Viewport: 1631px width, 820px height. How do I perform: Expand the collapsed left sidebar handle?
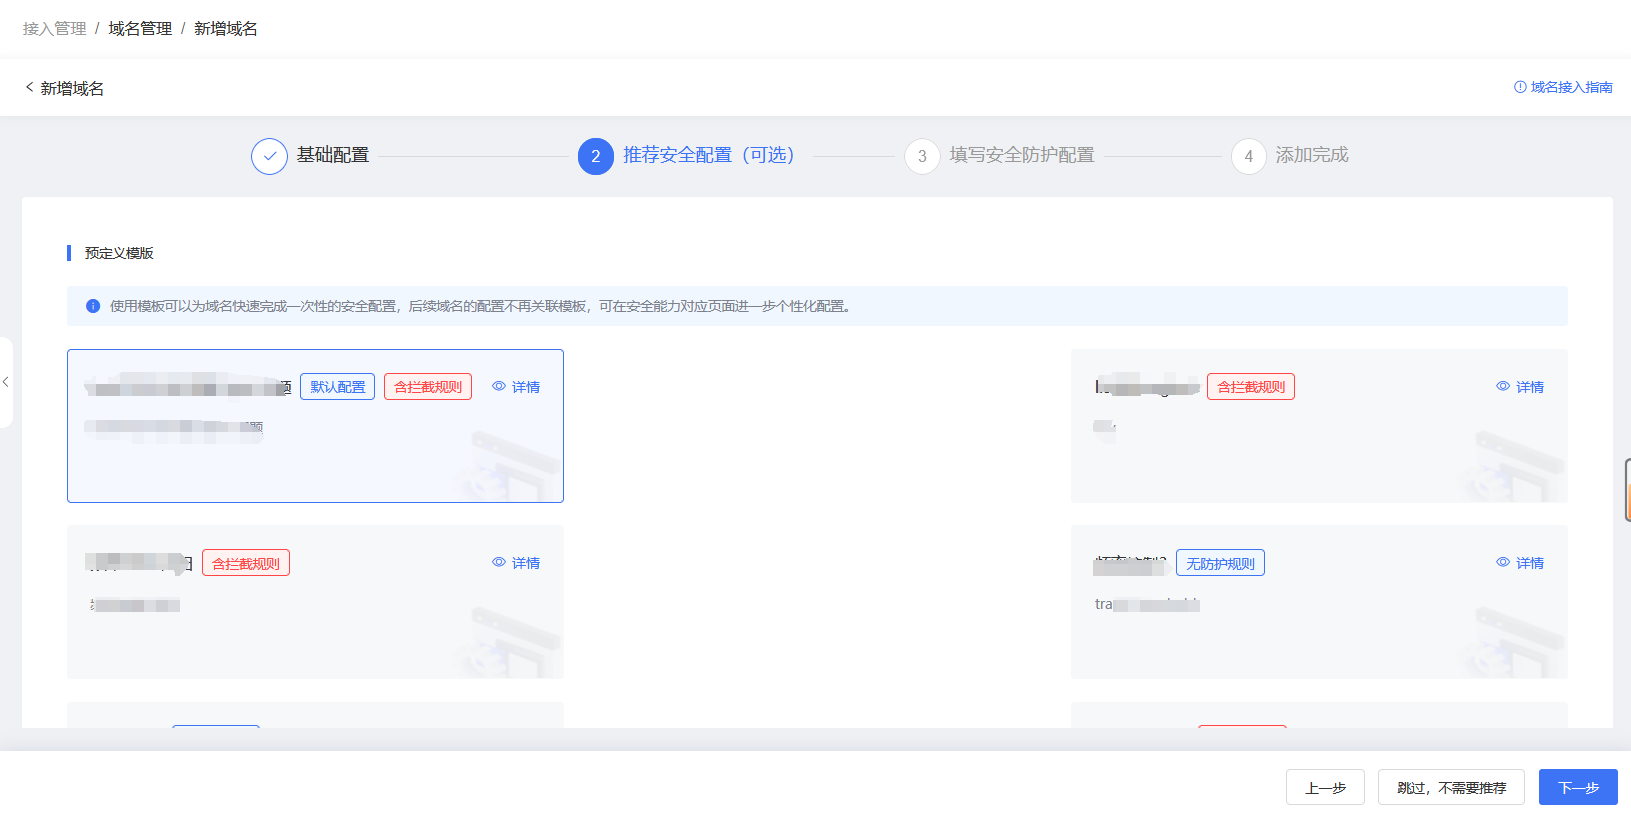pos(6,382)
